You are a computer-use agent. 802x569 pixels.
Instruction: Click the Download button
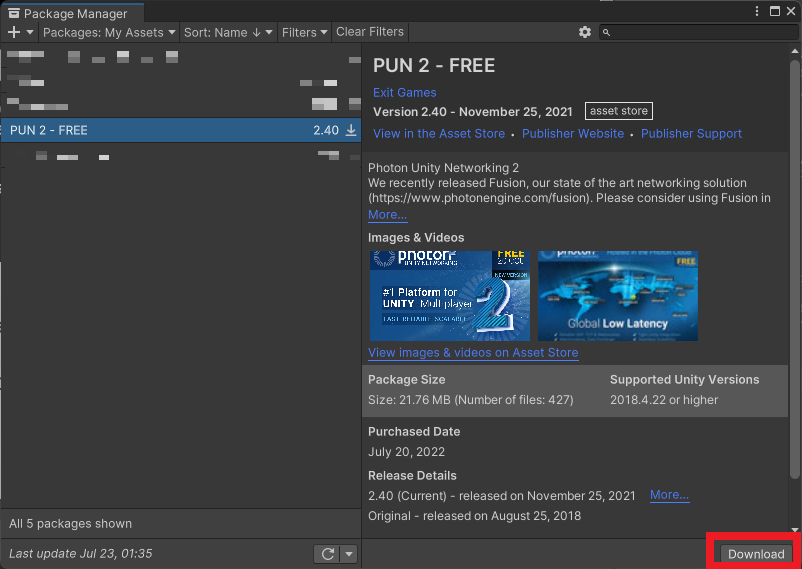point(756,554)
